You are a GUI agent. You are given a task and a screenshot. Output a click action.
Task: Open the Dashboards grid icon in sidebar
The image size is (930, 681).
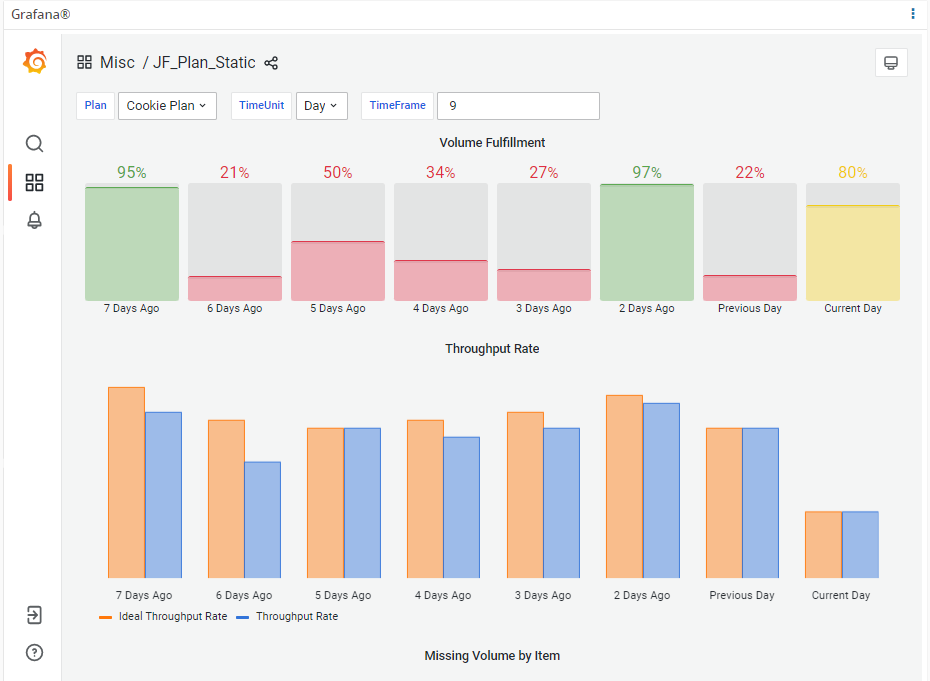click(35, 182)
